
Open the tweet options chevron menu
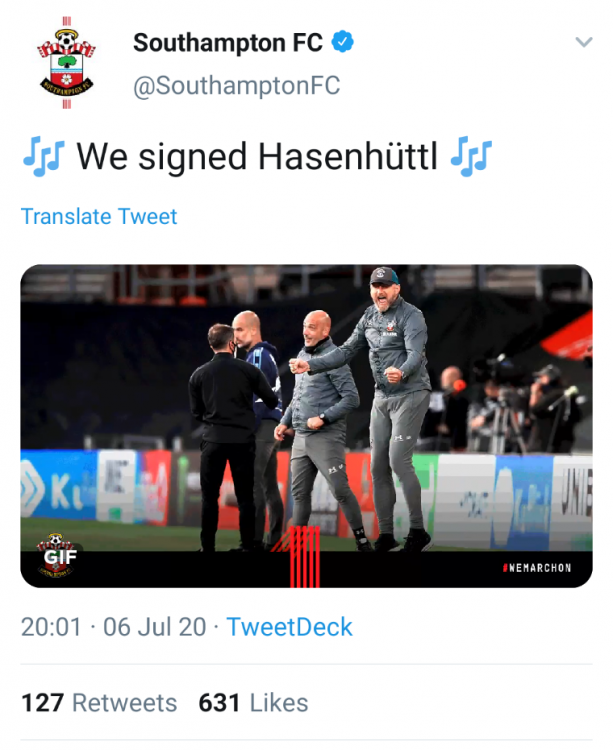click(x=584, y=42)
